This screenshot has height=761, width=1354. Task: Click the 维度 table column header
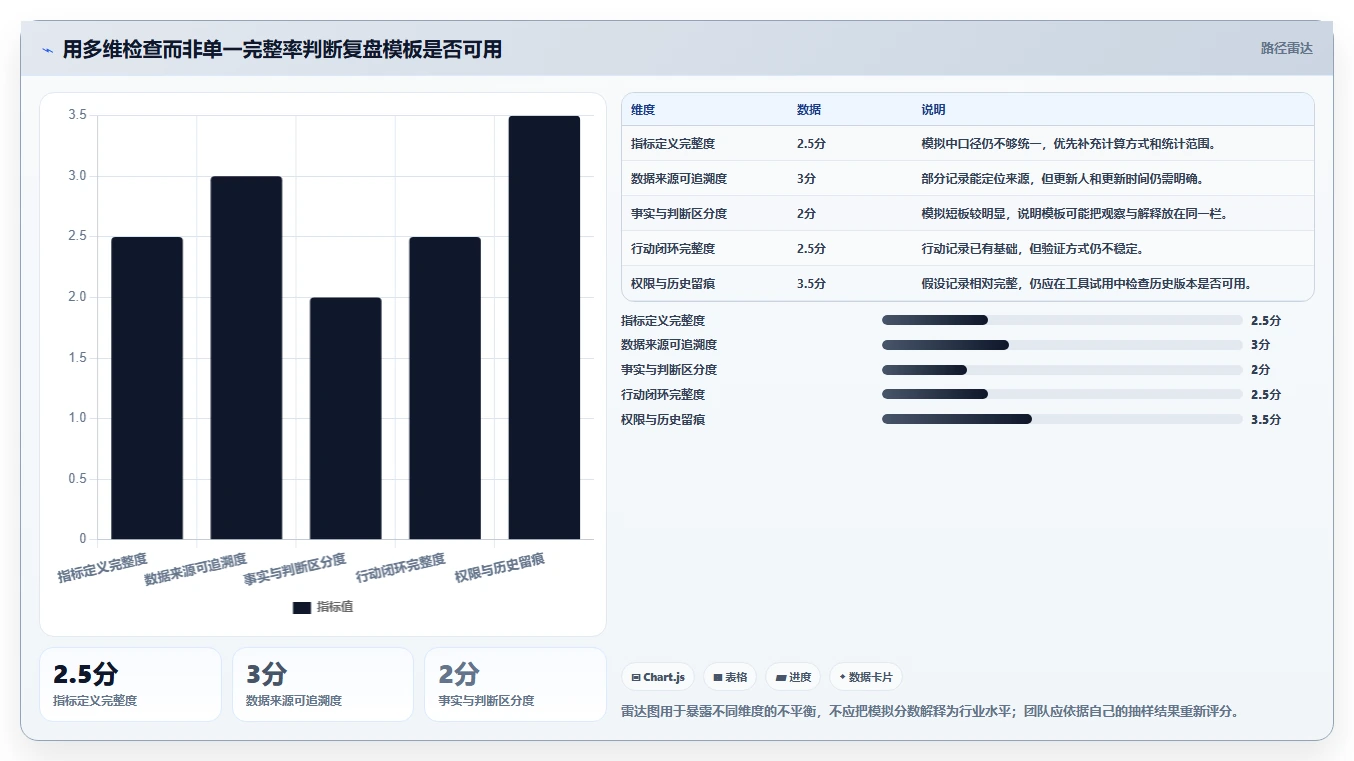coord(643,110)
